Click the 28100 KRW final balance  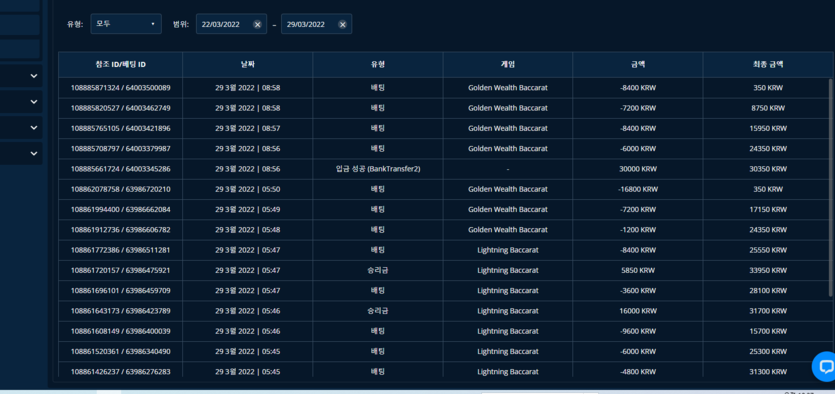click(768, 291)
